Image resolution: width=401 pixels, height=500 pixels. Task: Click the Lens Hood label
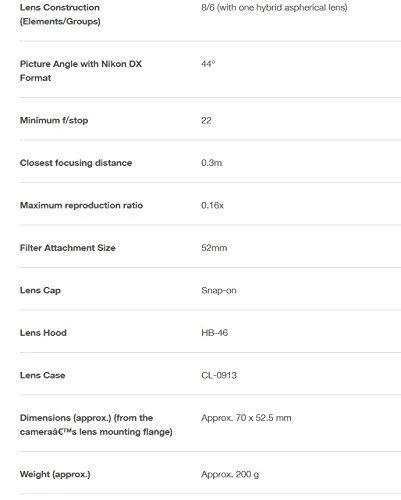43,333
